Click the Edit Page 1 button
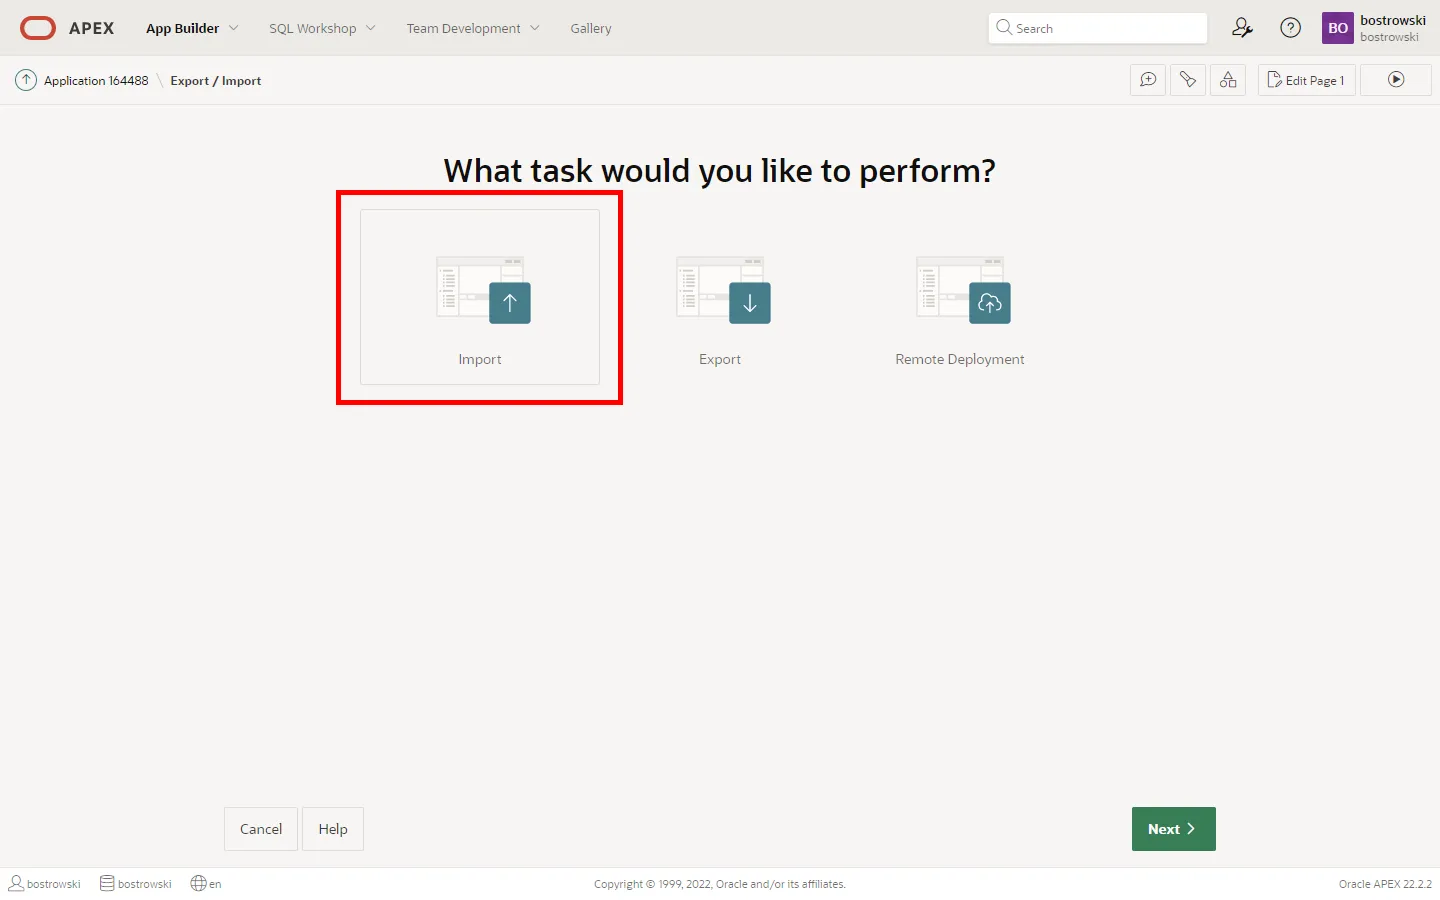 [x=1306, y=80]
